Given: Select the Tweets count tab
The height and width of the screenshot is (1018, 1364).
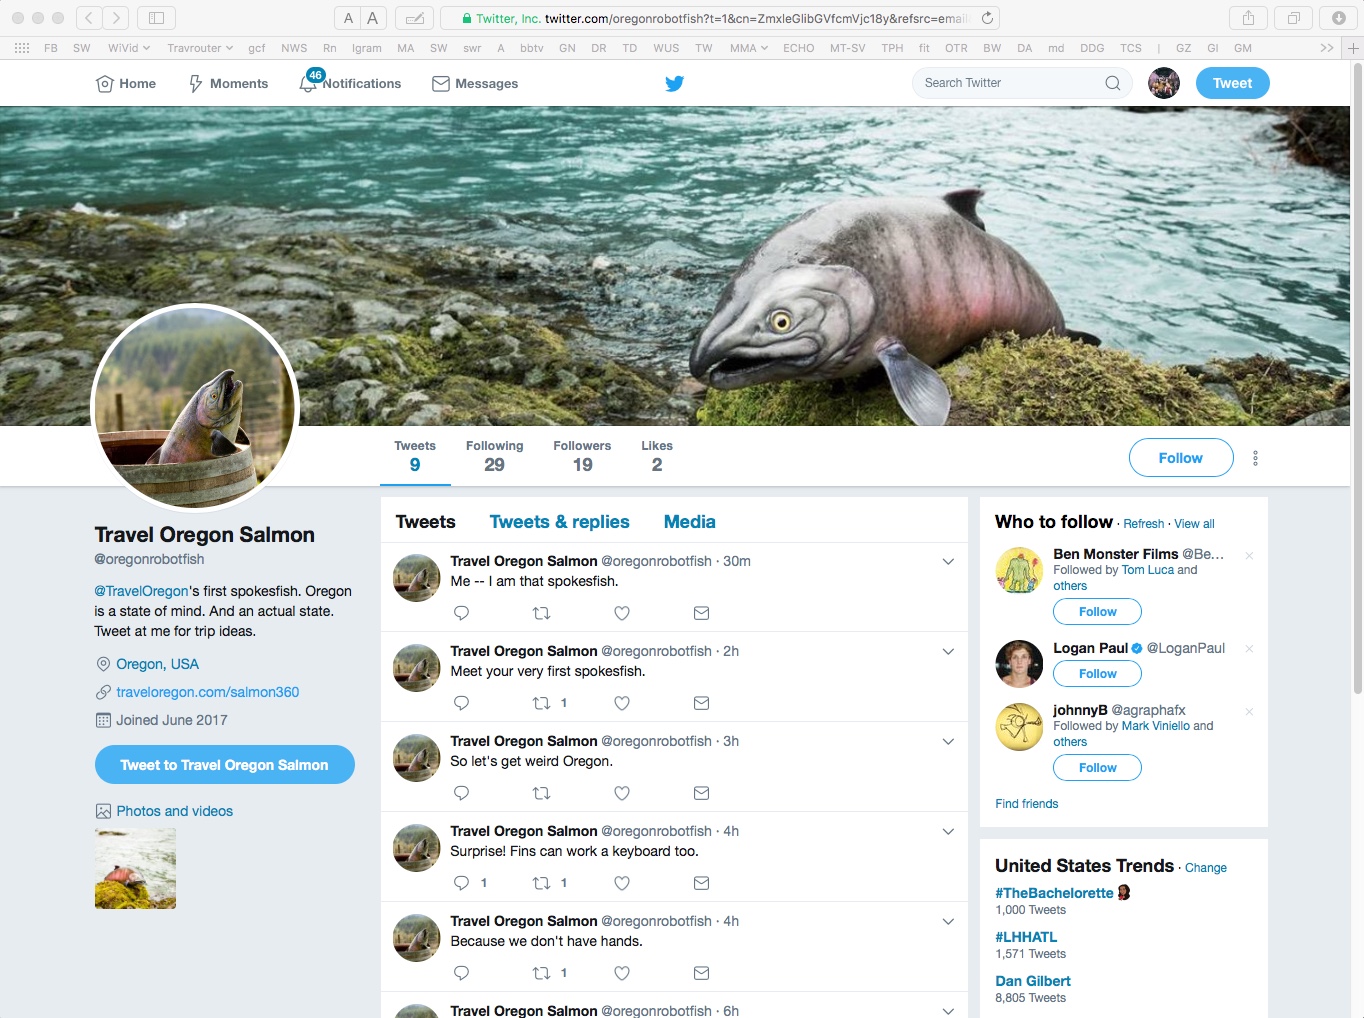Looking at the screenshot, I should 415,456.
